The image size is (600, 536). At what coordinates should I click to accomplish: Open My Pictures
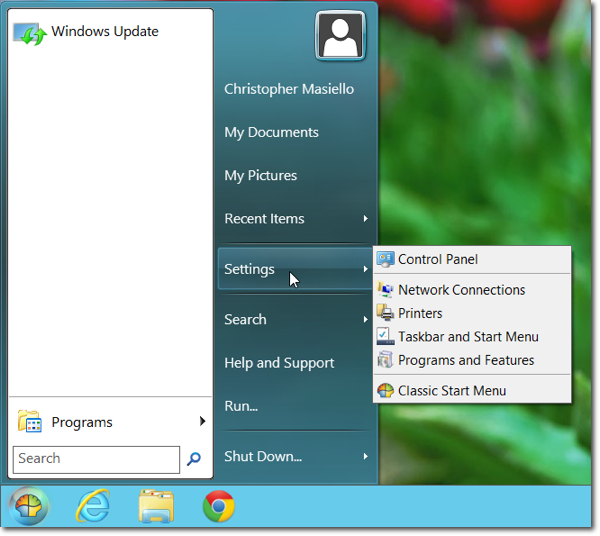261,176
